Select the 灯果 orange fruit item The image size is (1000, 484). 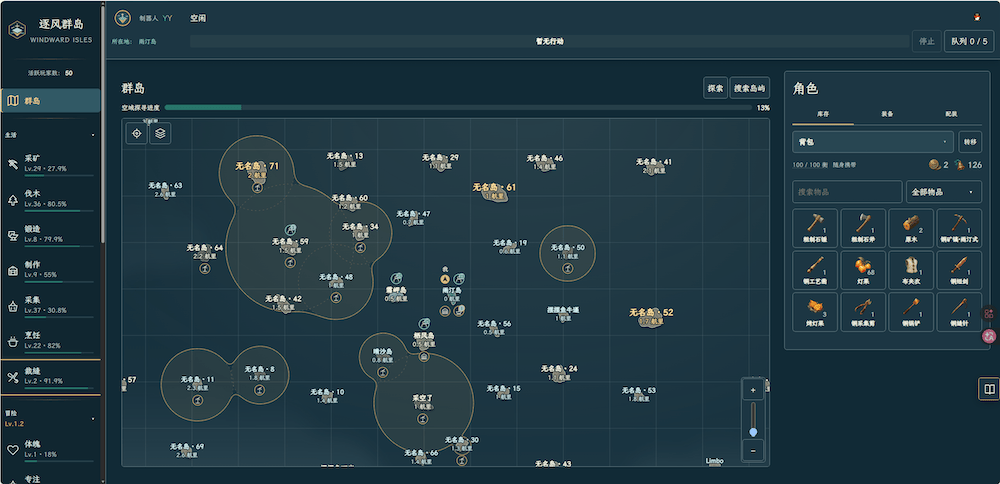863,270
